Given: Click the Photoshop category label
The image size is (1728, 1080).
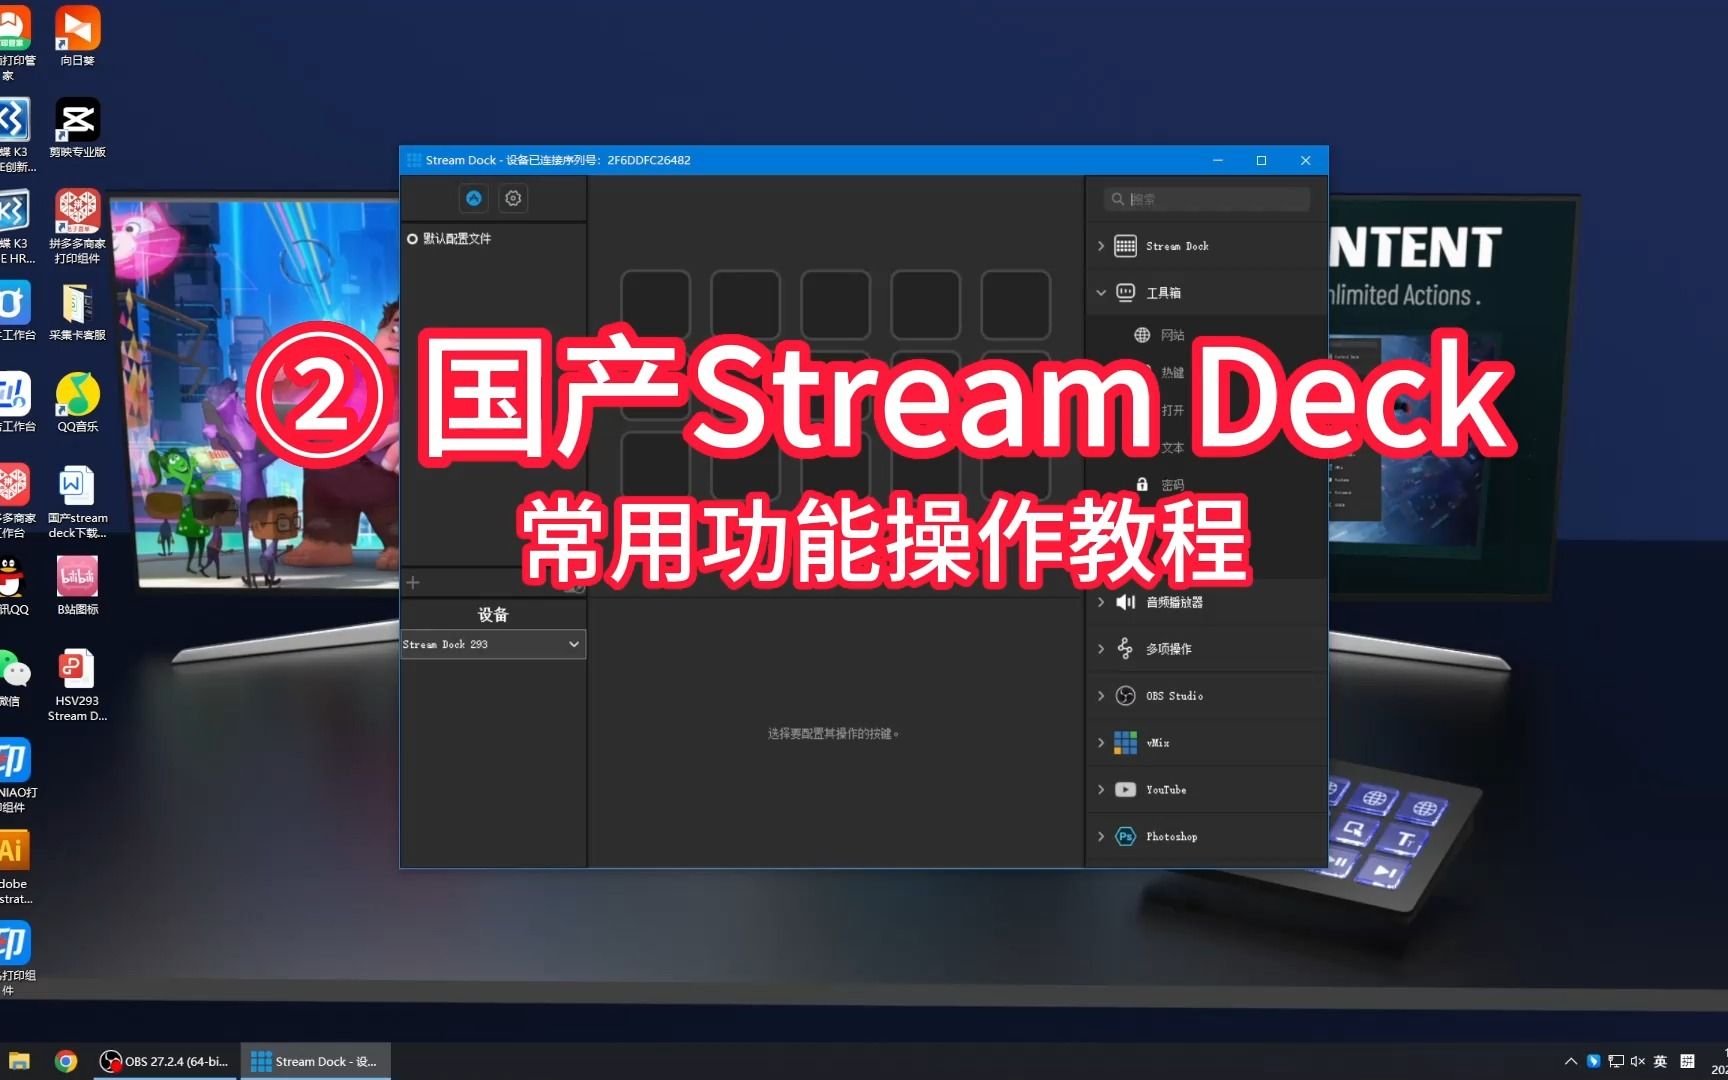Looking at the screenshot, I should click(x=1171, y=837).
